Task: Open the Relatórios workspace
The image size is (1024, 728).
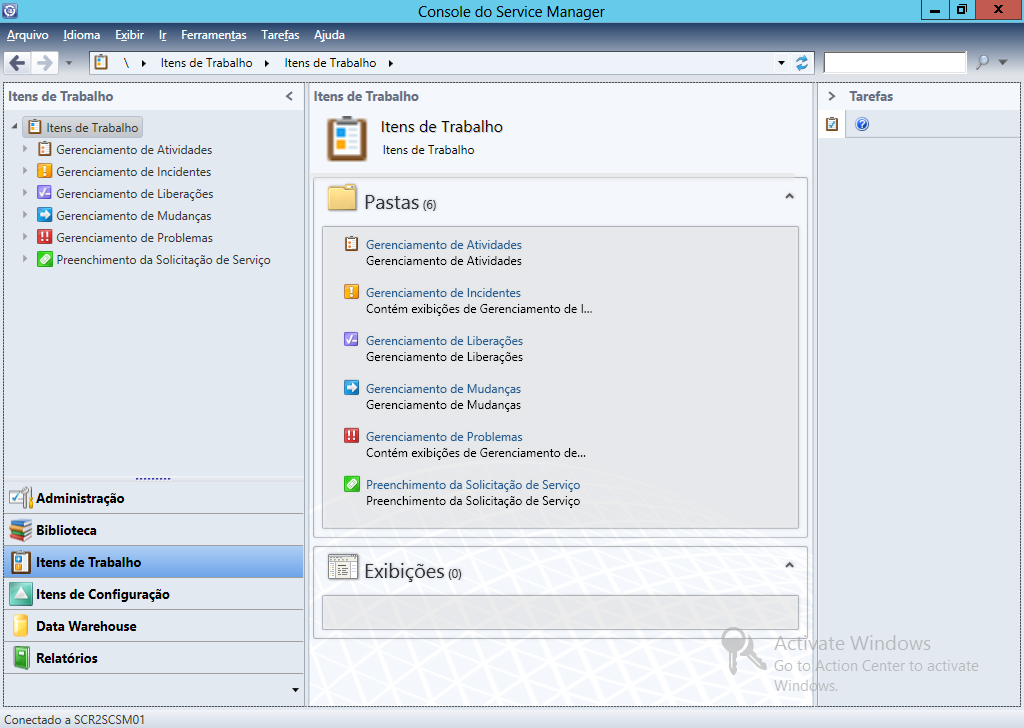Action: click(x=66, y=658)
